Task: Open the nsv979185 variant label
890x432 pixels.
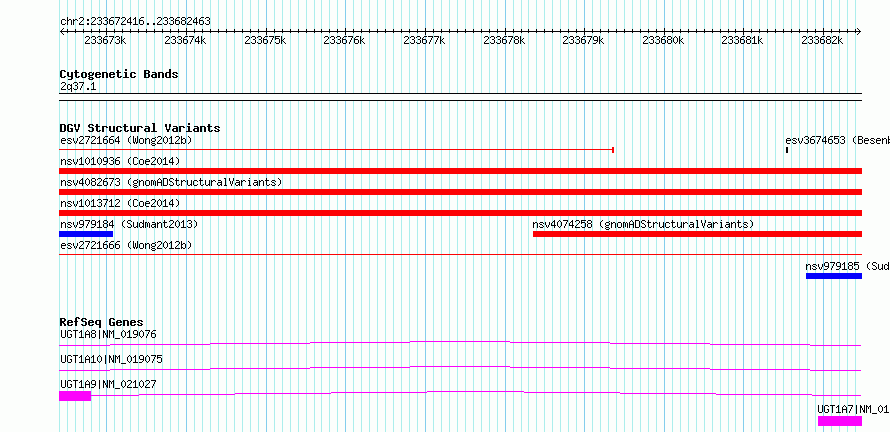Action: (847, 266)
